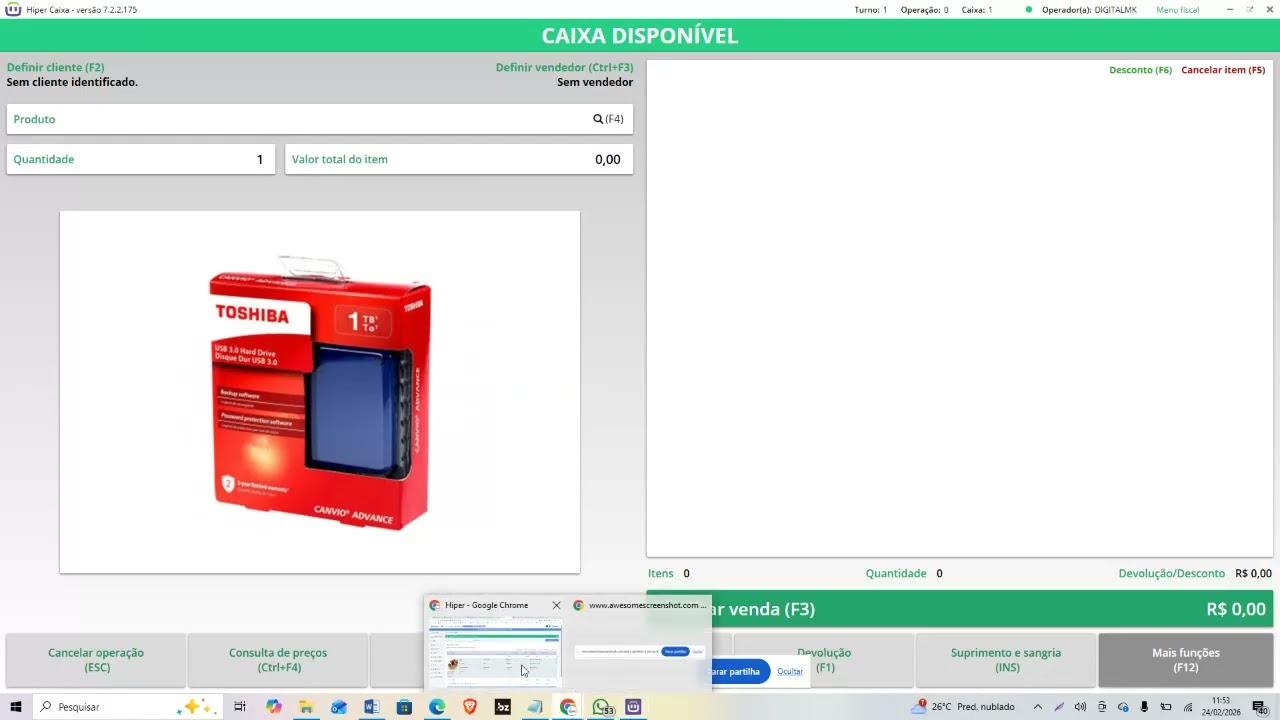Click Definir vendedor (Ctrl+F3)
The height and width of the screenshot is (720, 1280).
tap(564, 68)
